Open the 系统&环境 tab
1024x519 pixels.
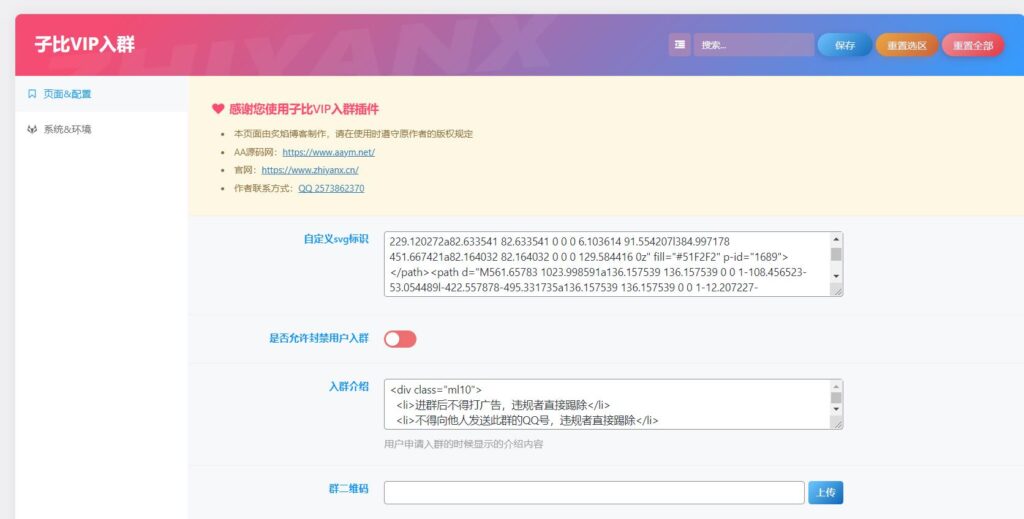tap(101, 129)
